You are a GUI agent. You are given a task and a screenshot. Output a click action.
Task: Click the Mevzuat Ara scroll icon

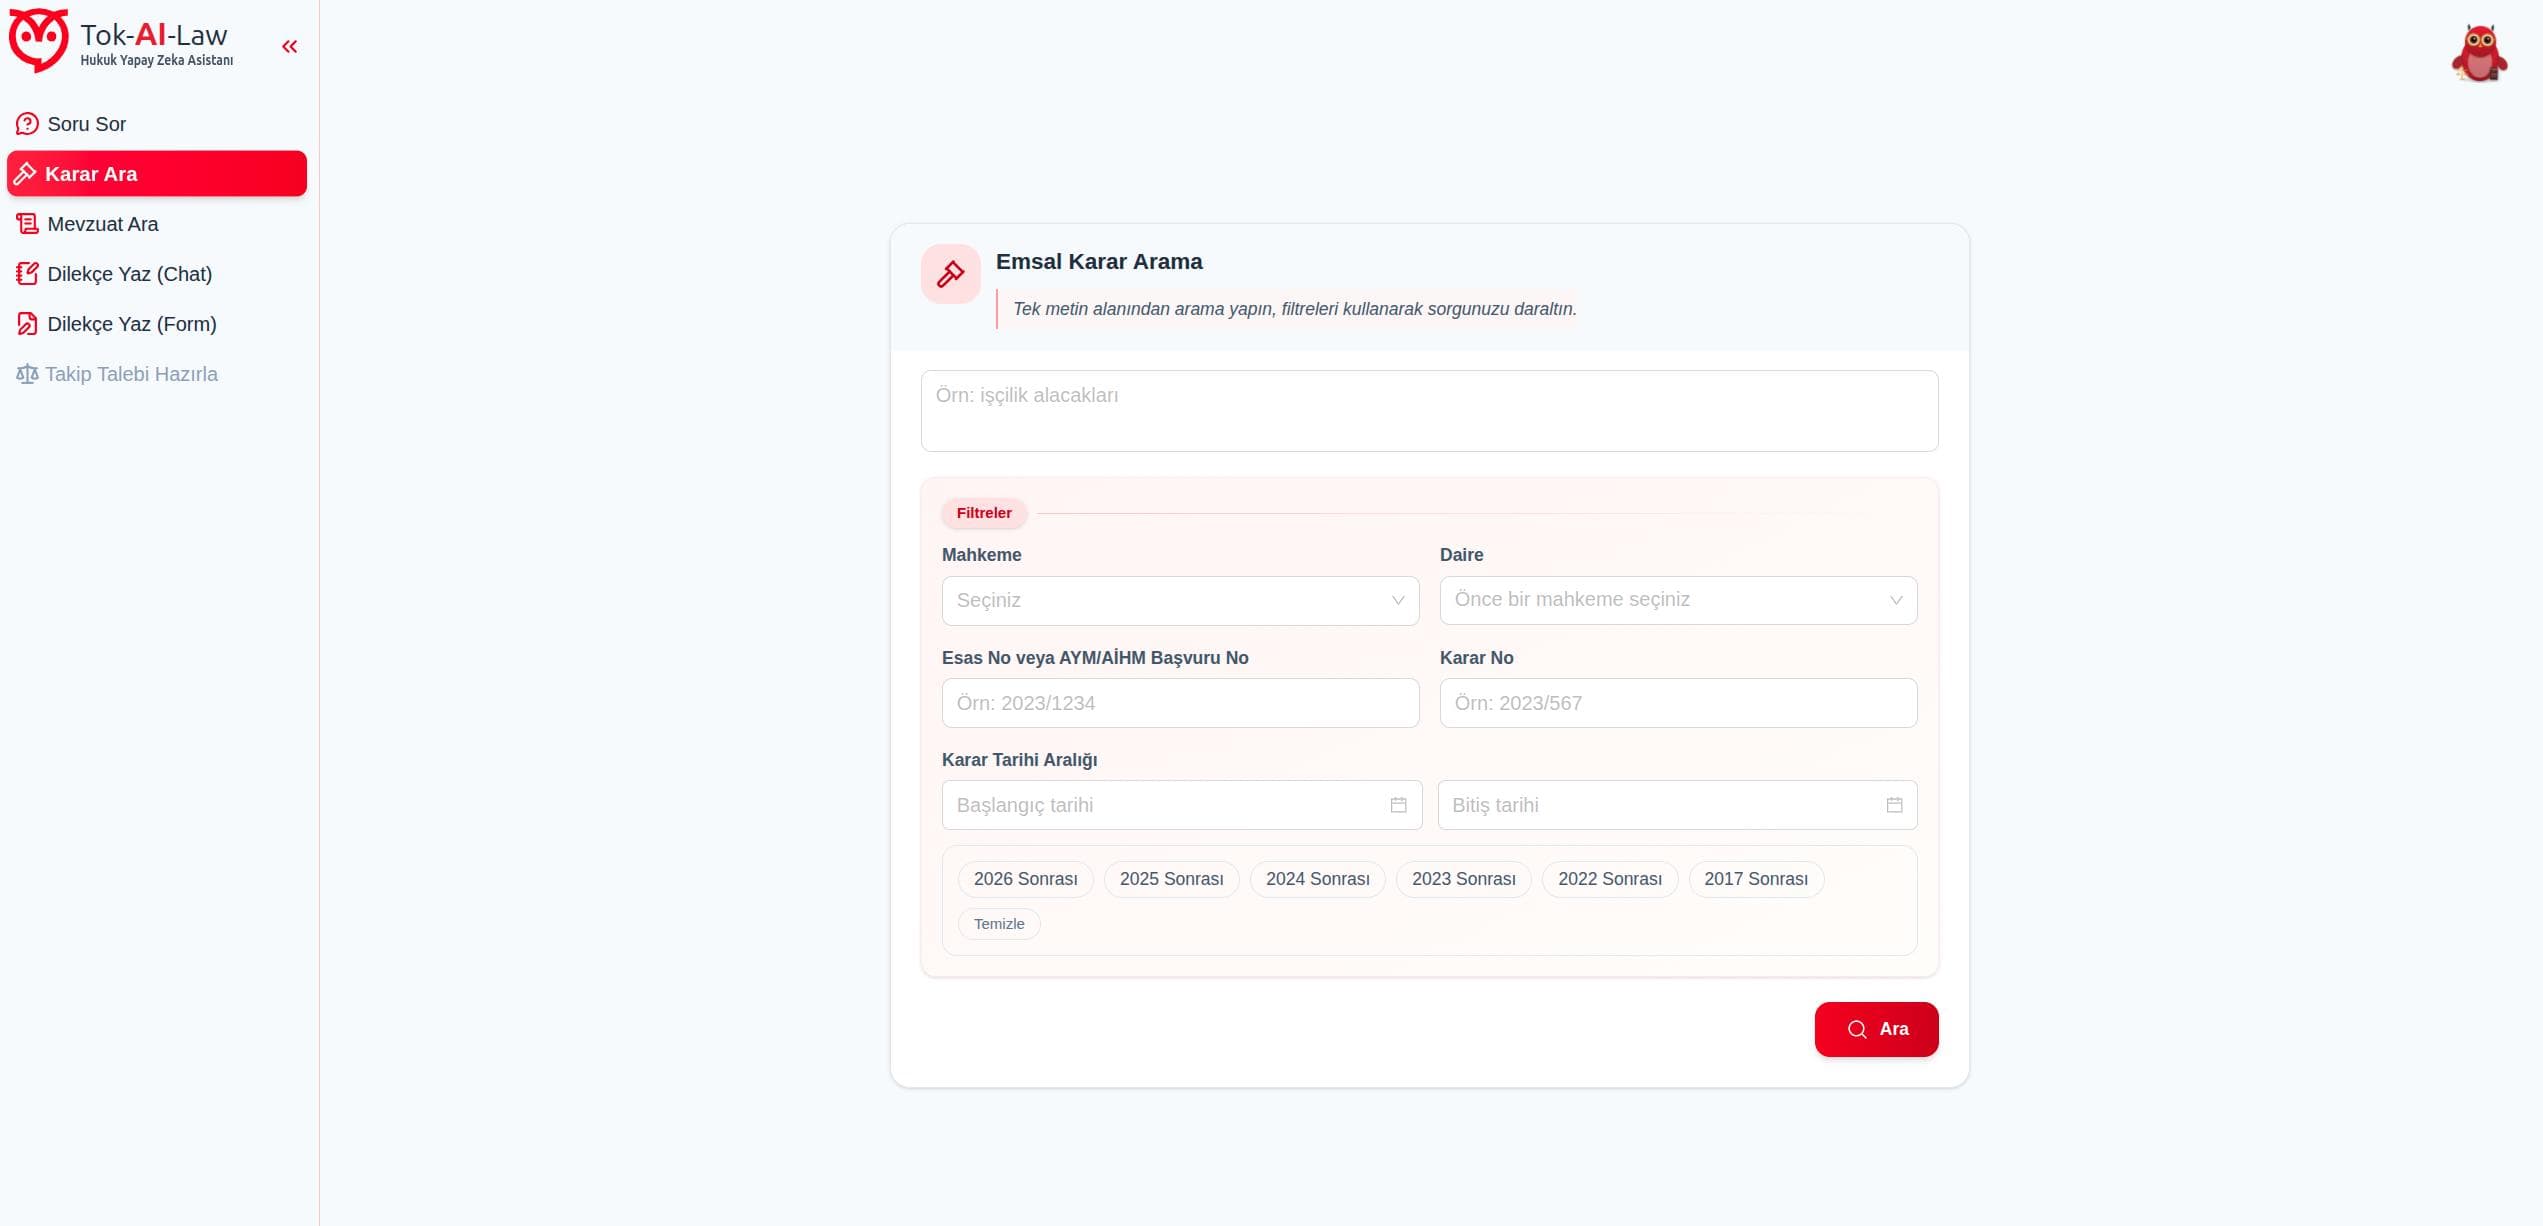click(27, 224)
